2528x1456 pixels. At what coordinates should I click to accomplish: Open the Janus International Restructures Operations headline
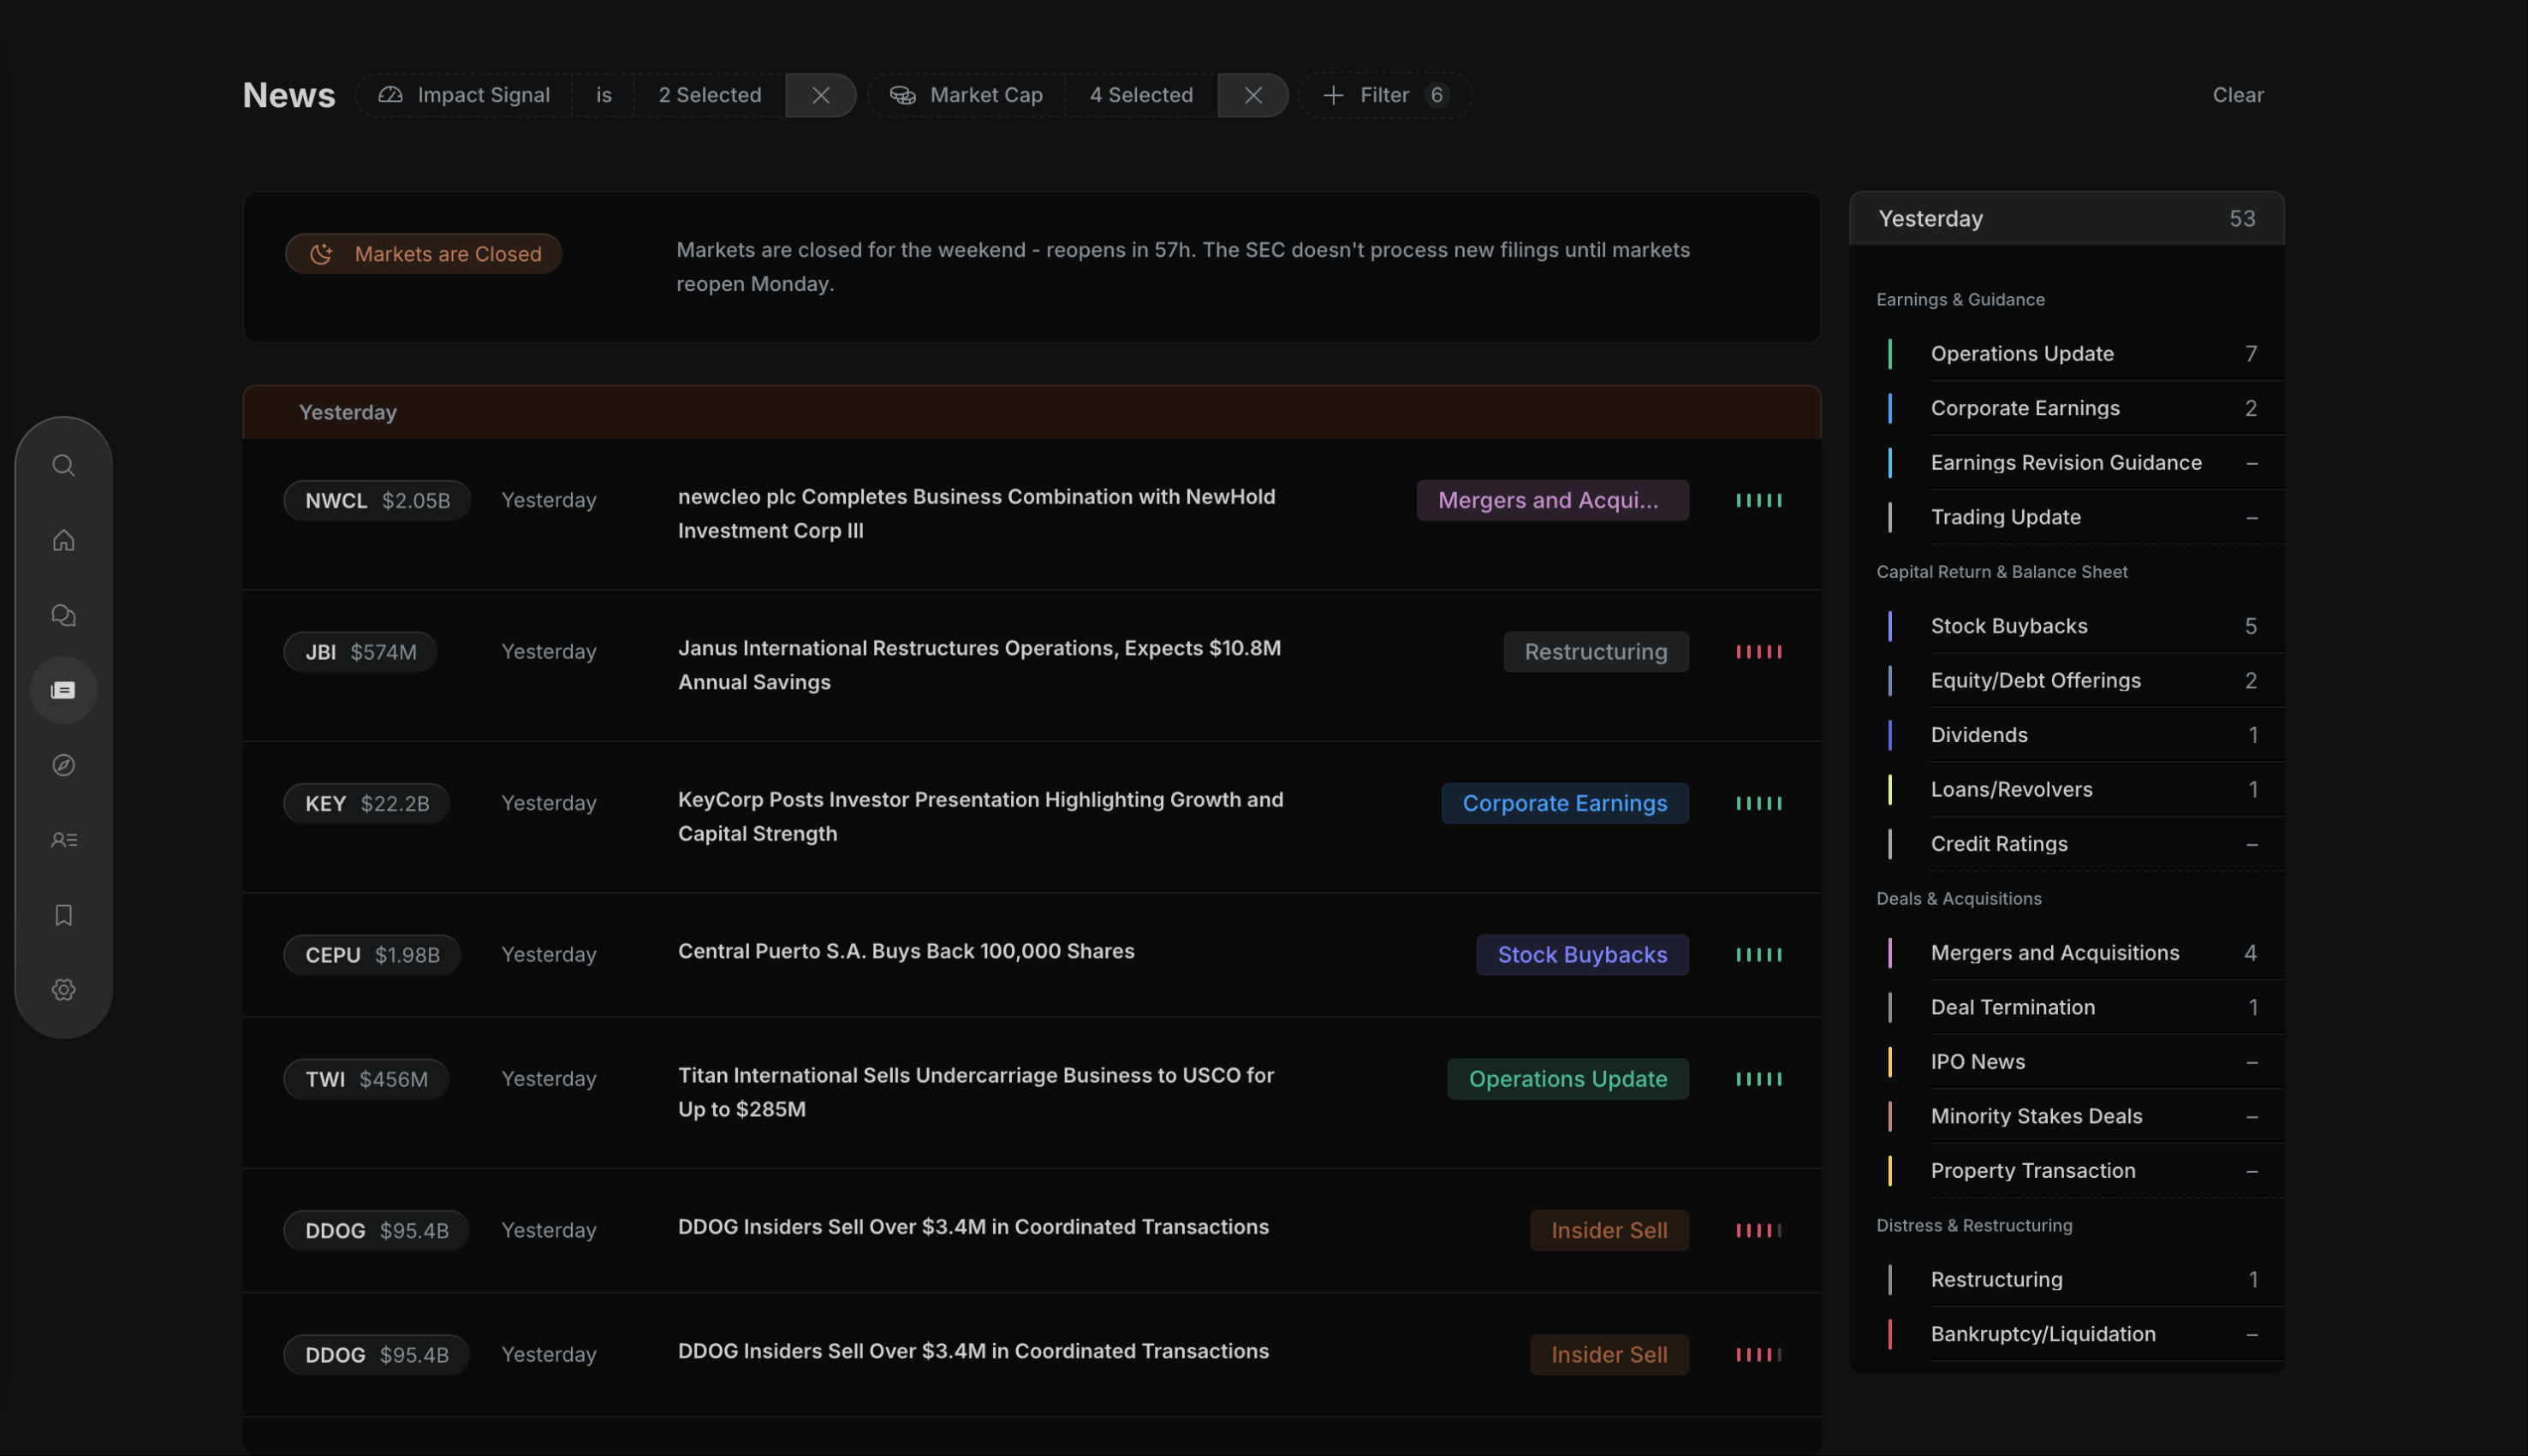(979, 665)
